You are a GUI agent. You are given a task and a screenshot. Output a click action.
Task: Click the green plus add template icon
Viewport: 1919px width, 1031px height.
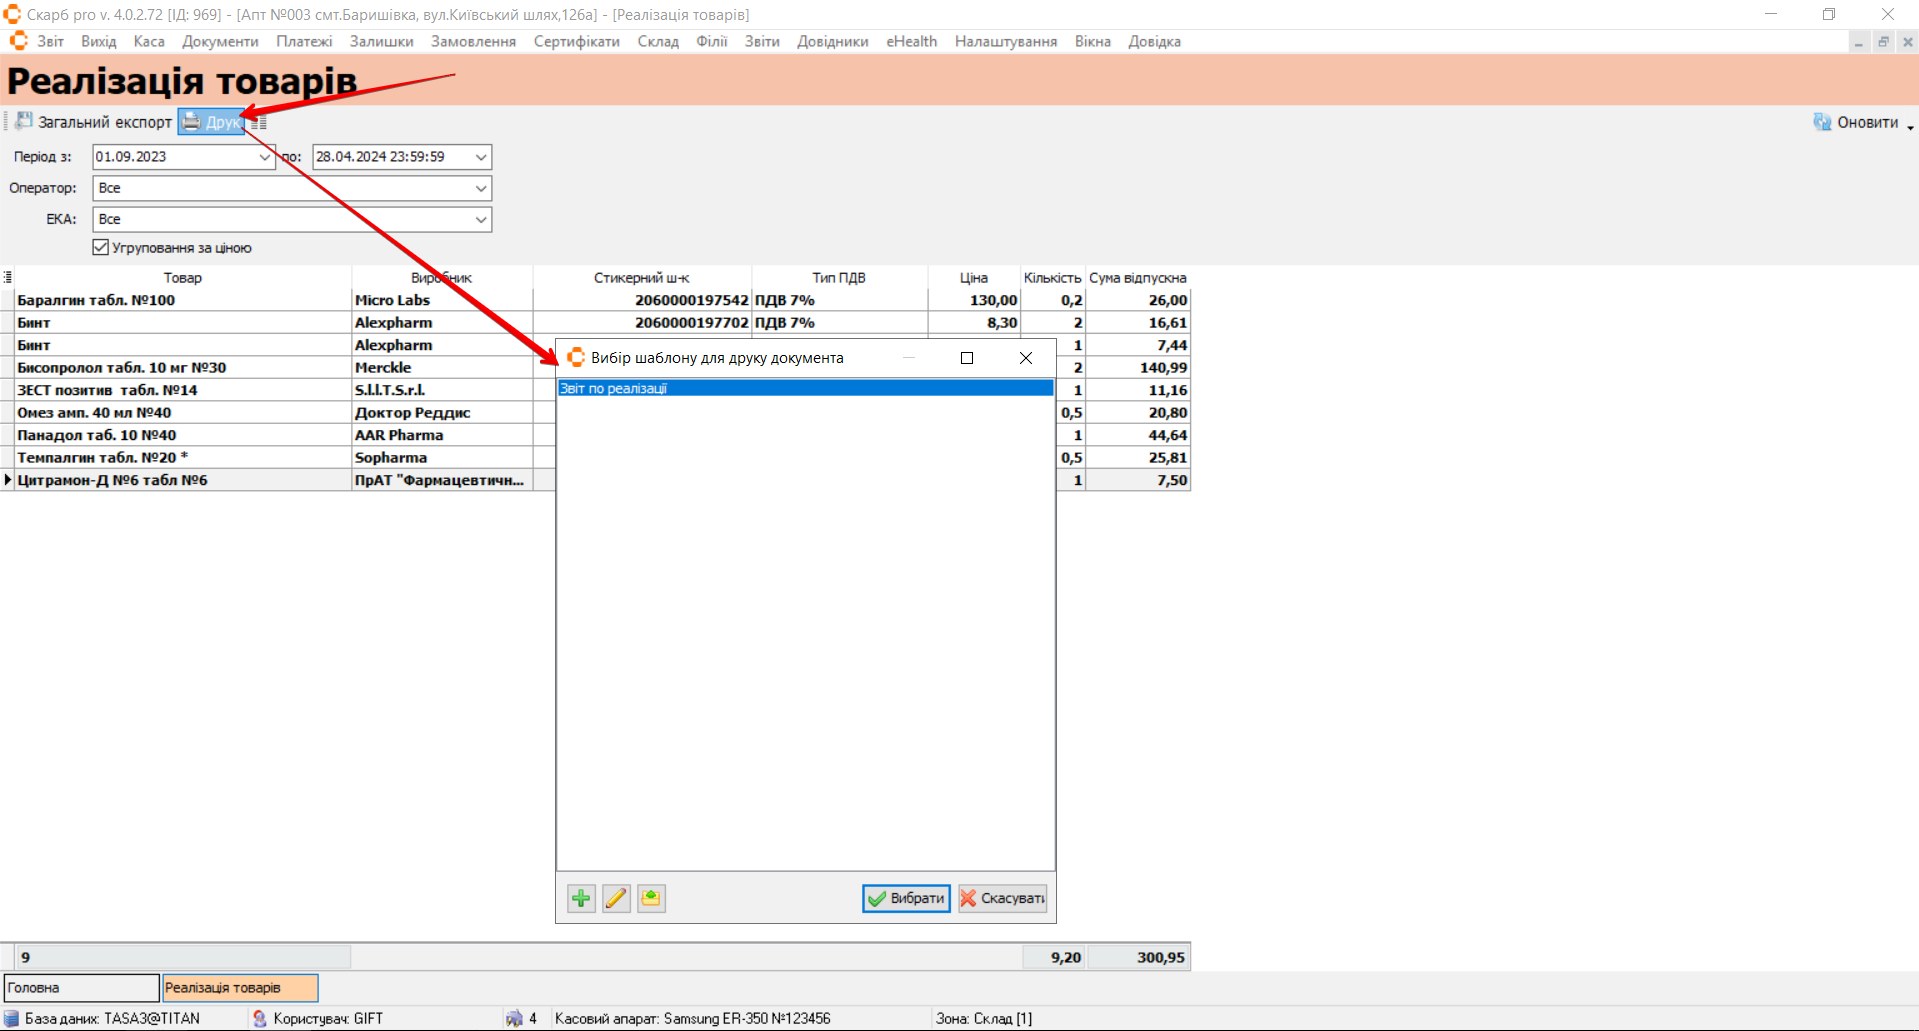tap(581, 898)
